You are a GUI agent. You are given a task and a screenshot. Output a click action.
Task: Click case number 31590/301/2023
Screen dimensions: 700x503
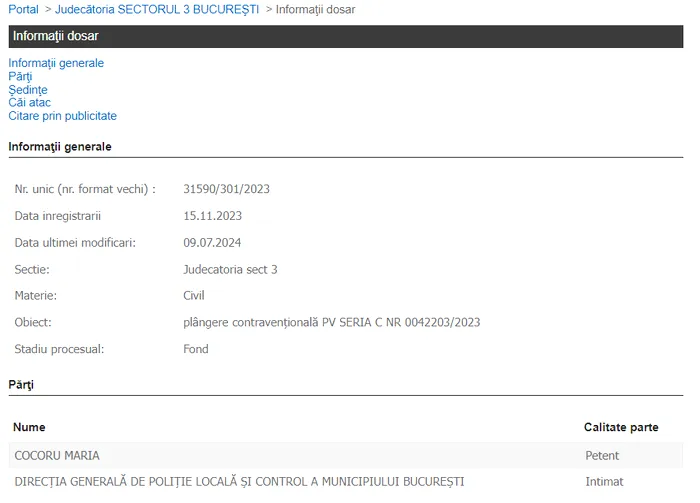point(227,189)
